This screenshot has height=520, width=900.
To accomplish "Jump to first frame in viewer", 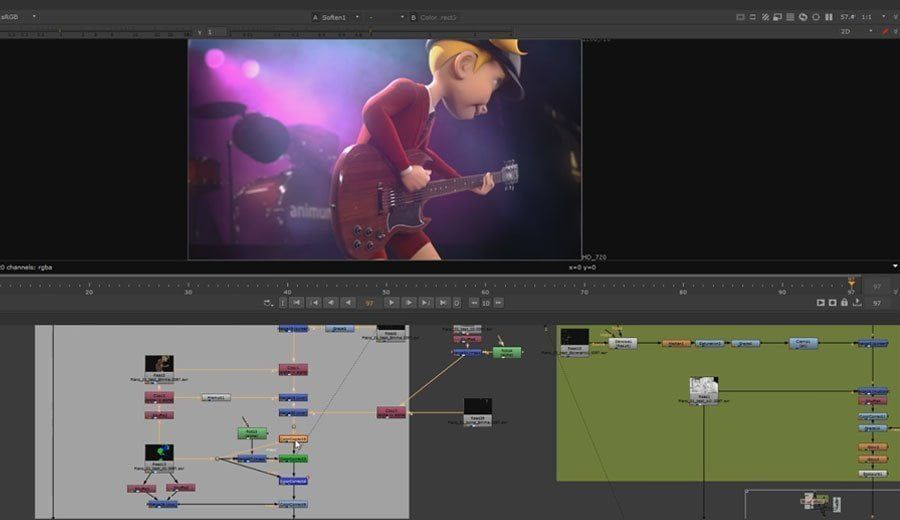I will [296, 302].
